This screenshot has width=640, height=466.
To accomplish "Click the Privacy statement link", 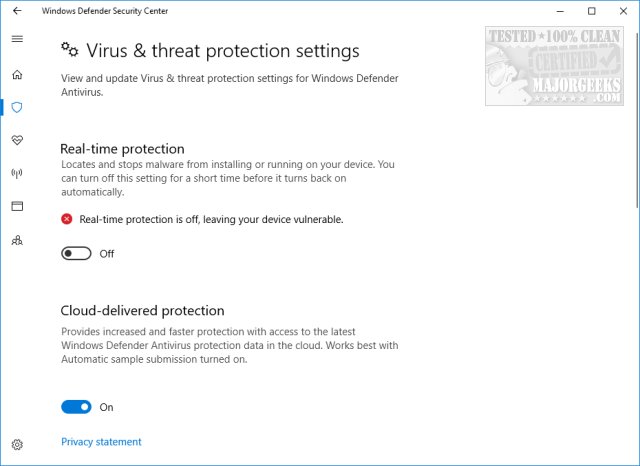I will [x=101, y=442].
